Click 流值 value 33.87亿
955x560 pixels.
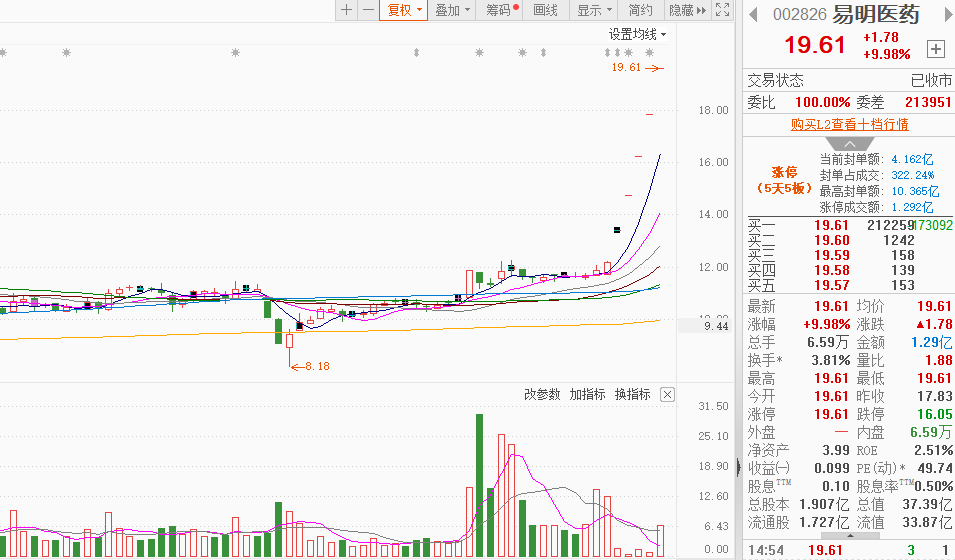click(x=928, y=522)
